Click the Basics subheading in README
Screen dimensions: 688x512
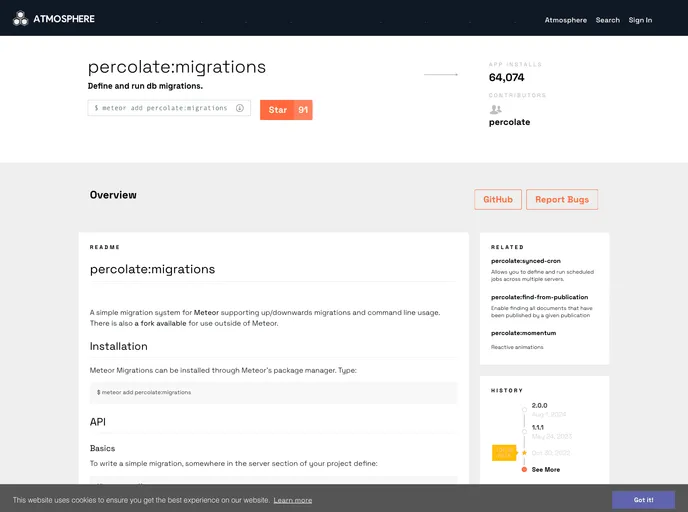(x=102, y=448)
